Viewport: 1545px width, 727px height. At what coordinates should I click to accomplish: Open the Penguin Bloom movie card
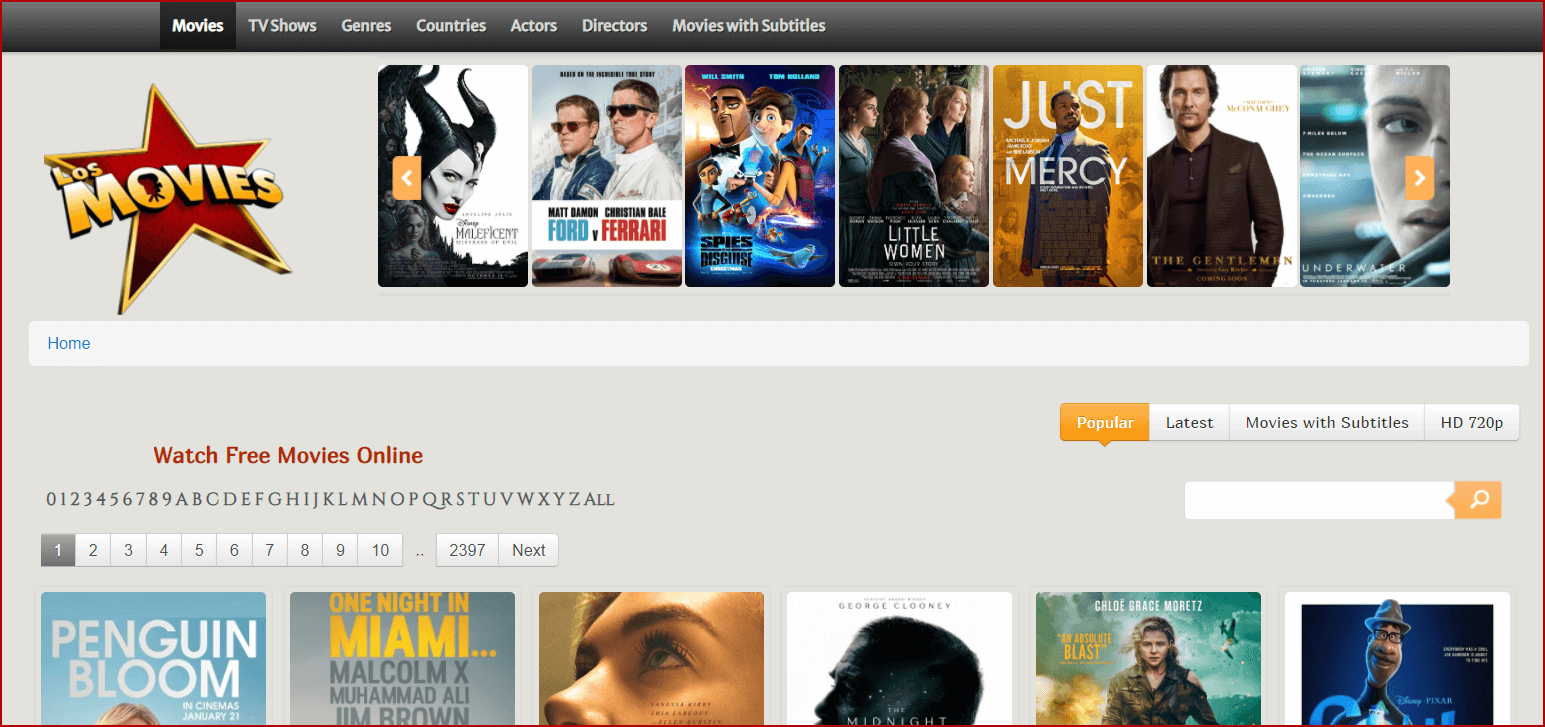154,658
